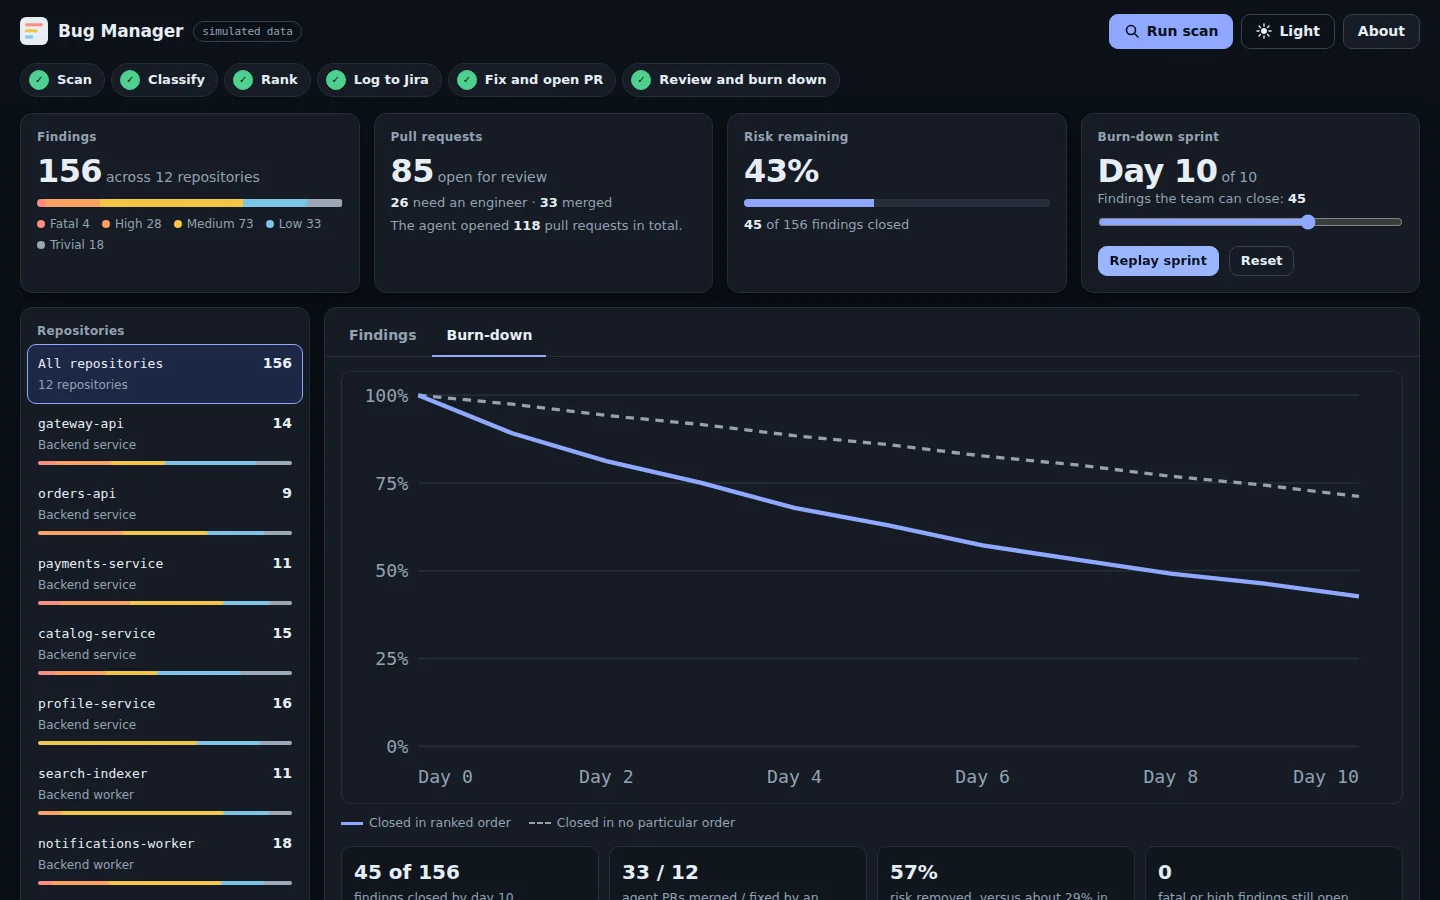Image resolution: width=1440 pixels, height=900 pixels.
Task: Click the Fix and open PR step
Action: (532, 80)
